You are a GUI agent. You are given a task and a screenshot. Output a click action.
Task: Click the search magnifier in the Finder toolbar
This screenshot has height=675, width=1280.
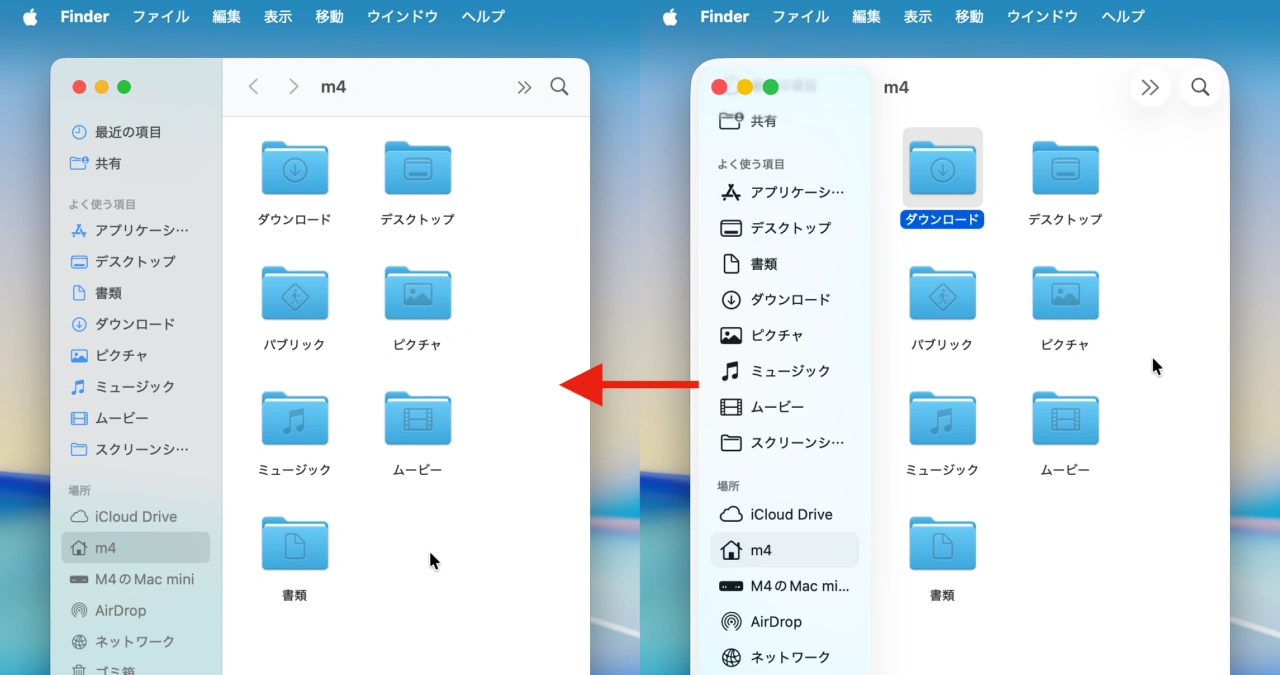(x=559, y=87)
